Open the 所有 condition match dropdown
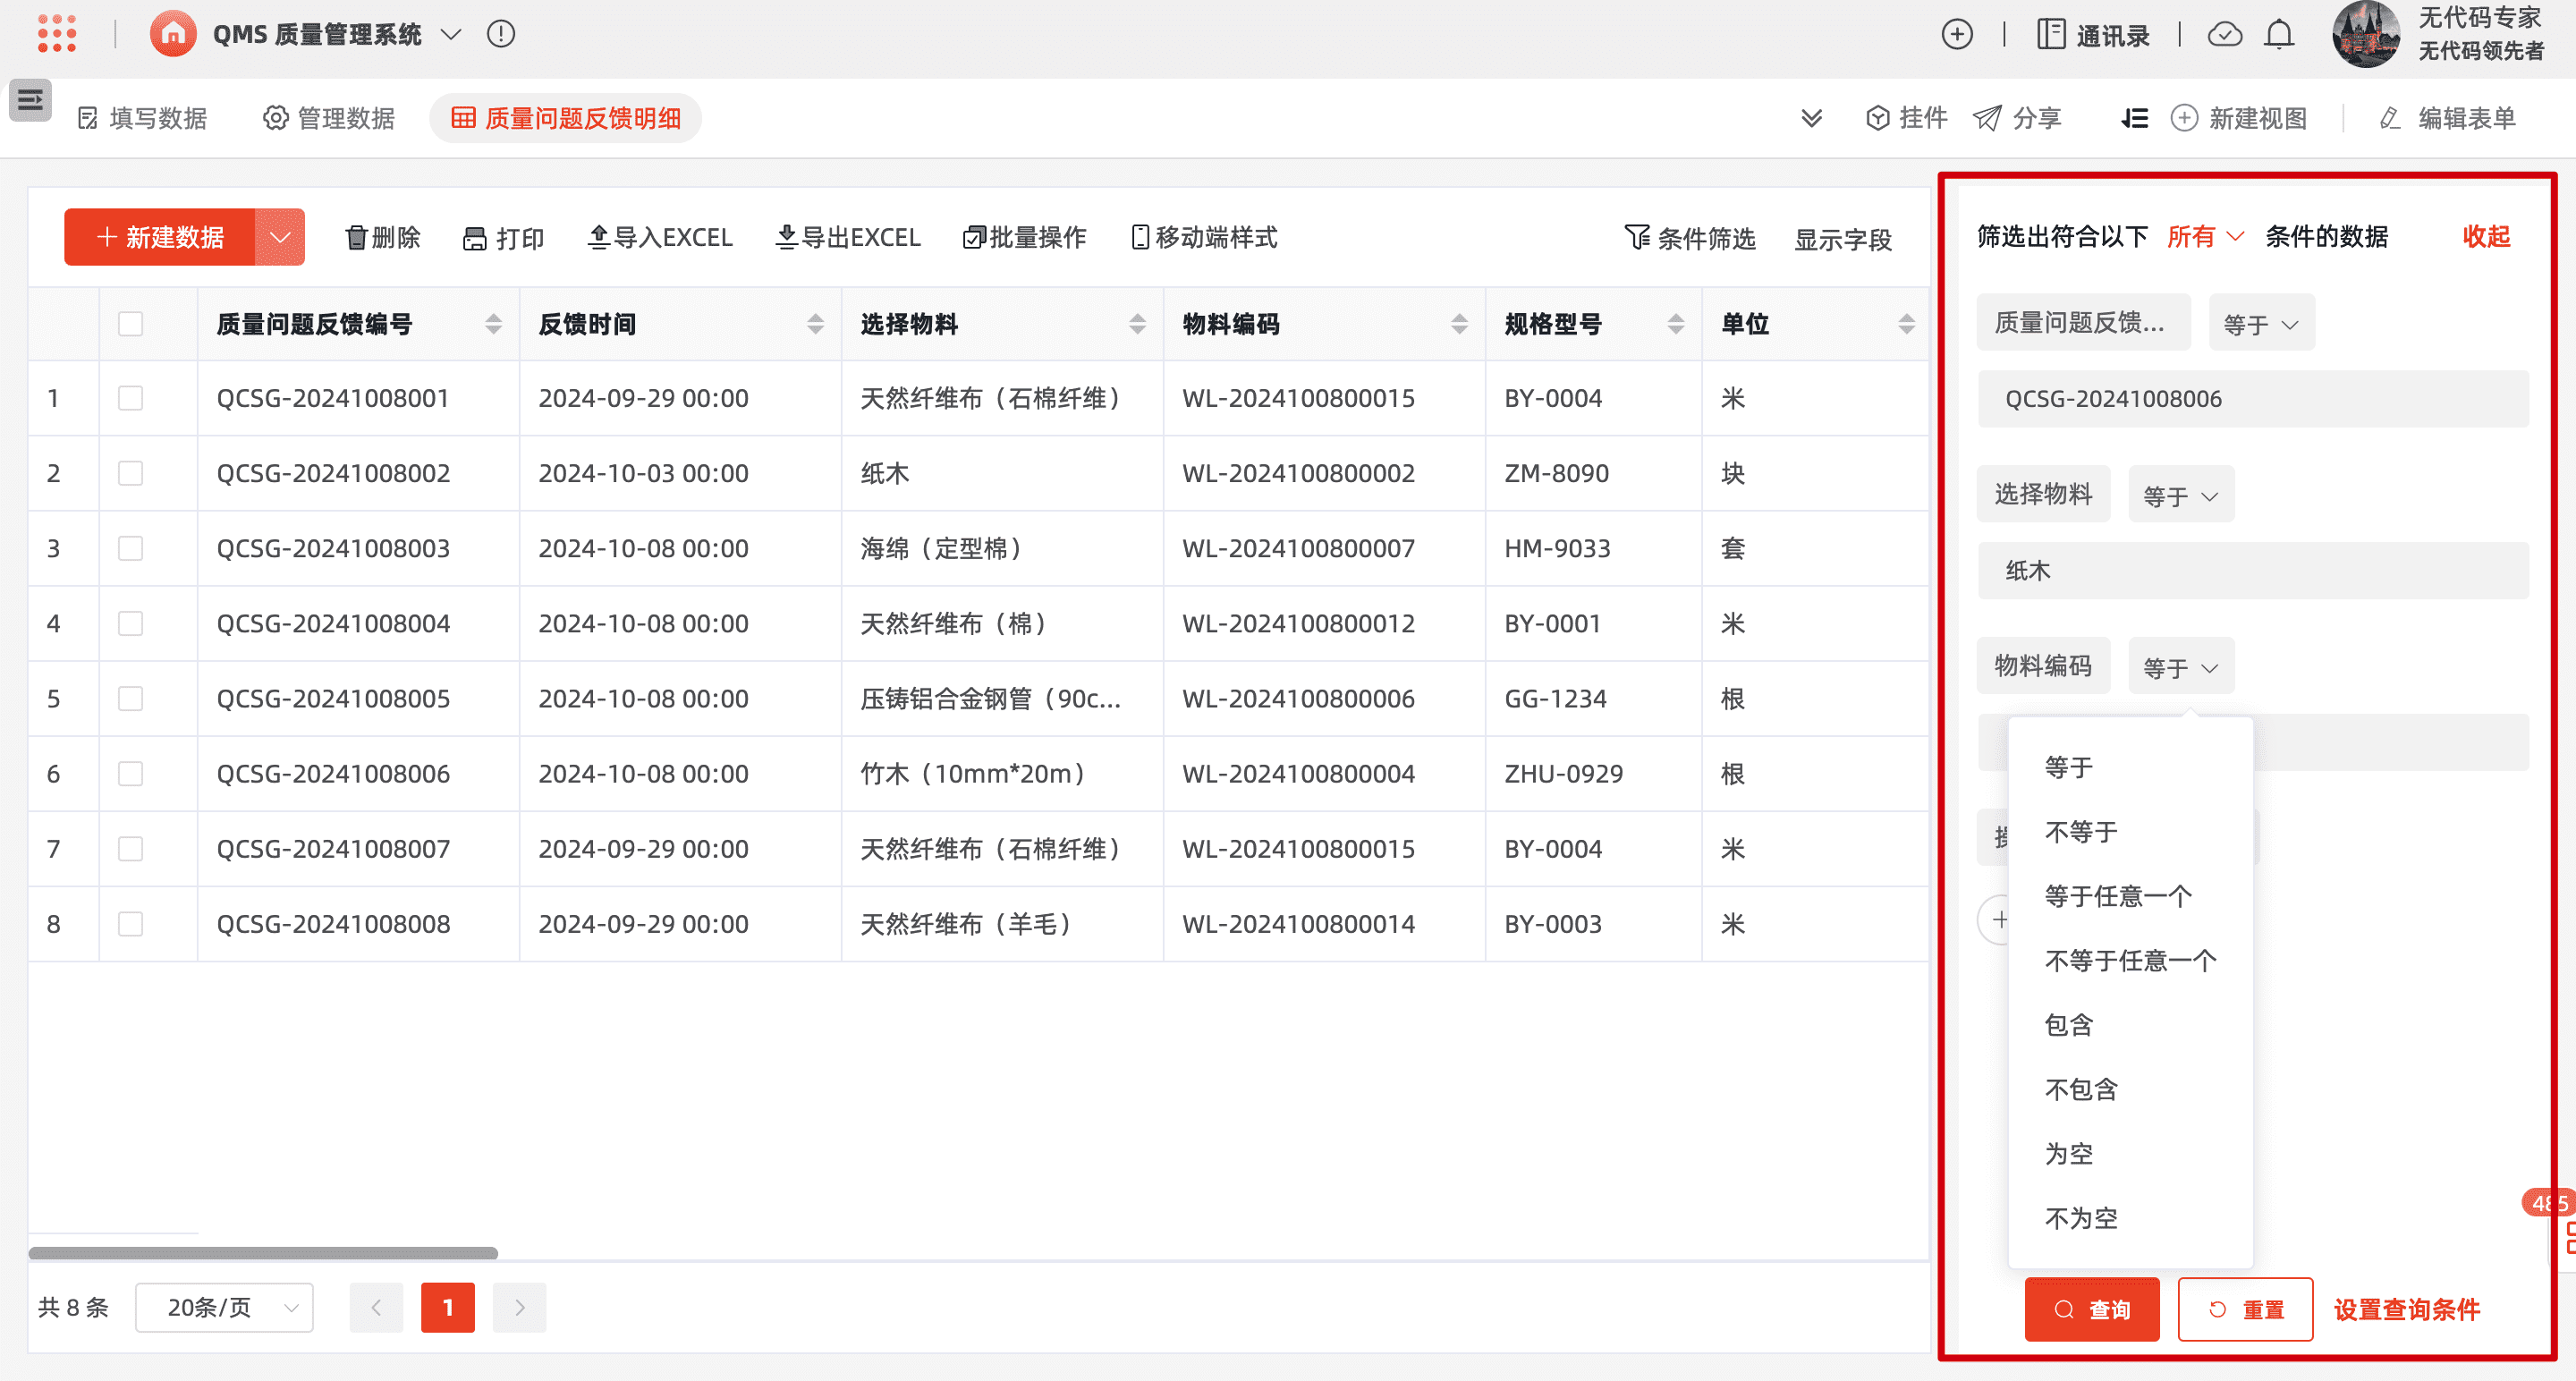The width and height of the screenshot is (2576, 1381). [2205, 236]
